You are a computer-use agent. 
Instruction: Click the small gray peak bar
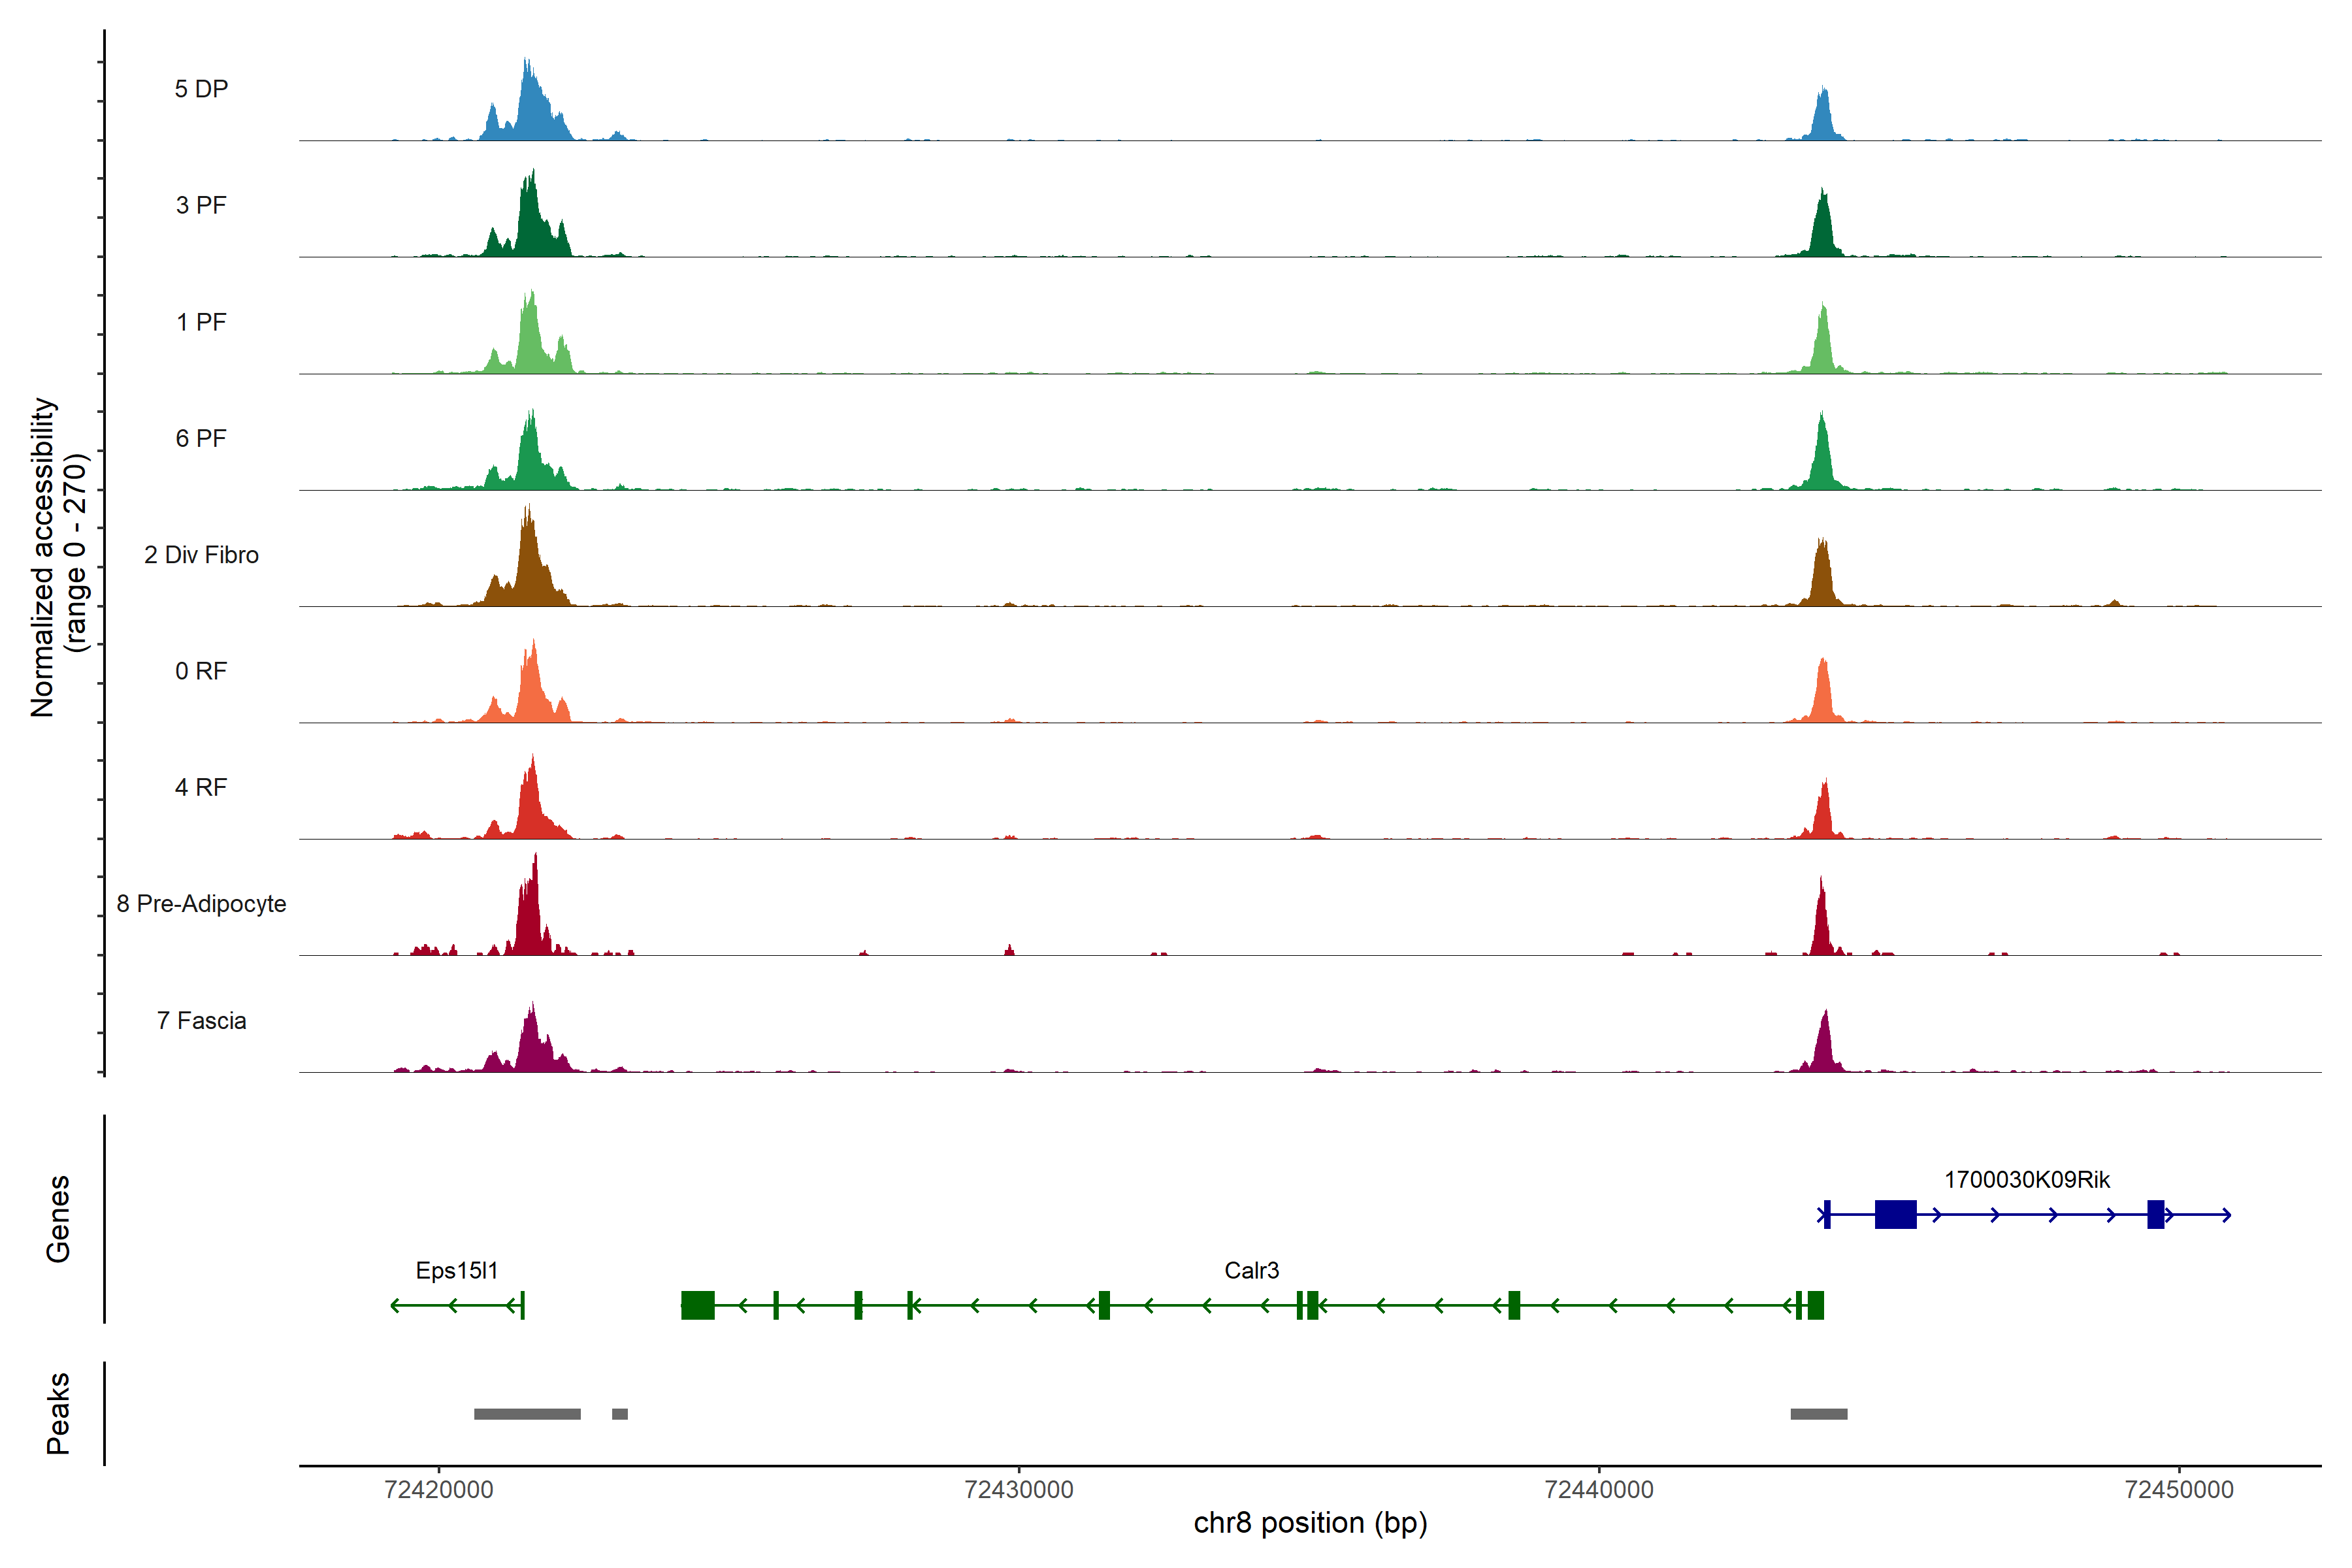620,1414
